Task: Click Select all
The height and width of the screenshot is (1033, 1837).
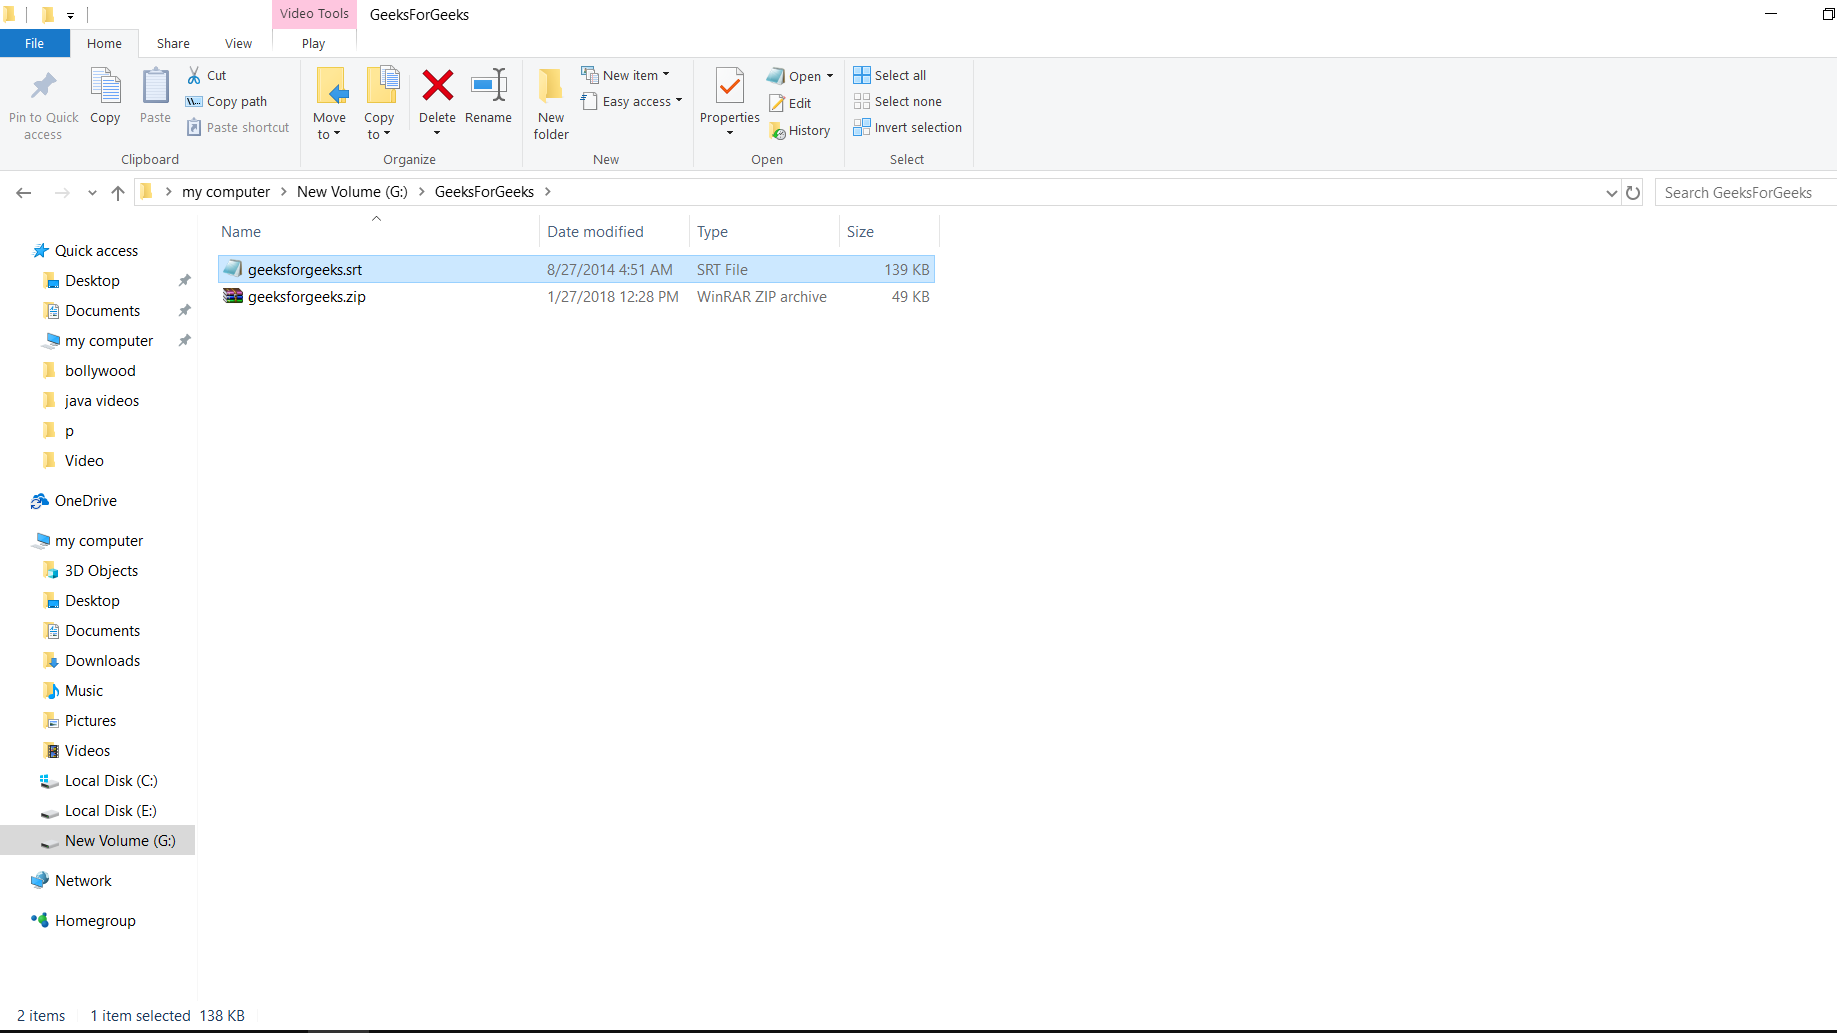Action: click(890, 75)
